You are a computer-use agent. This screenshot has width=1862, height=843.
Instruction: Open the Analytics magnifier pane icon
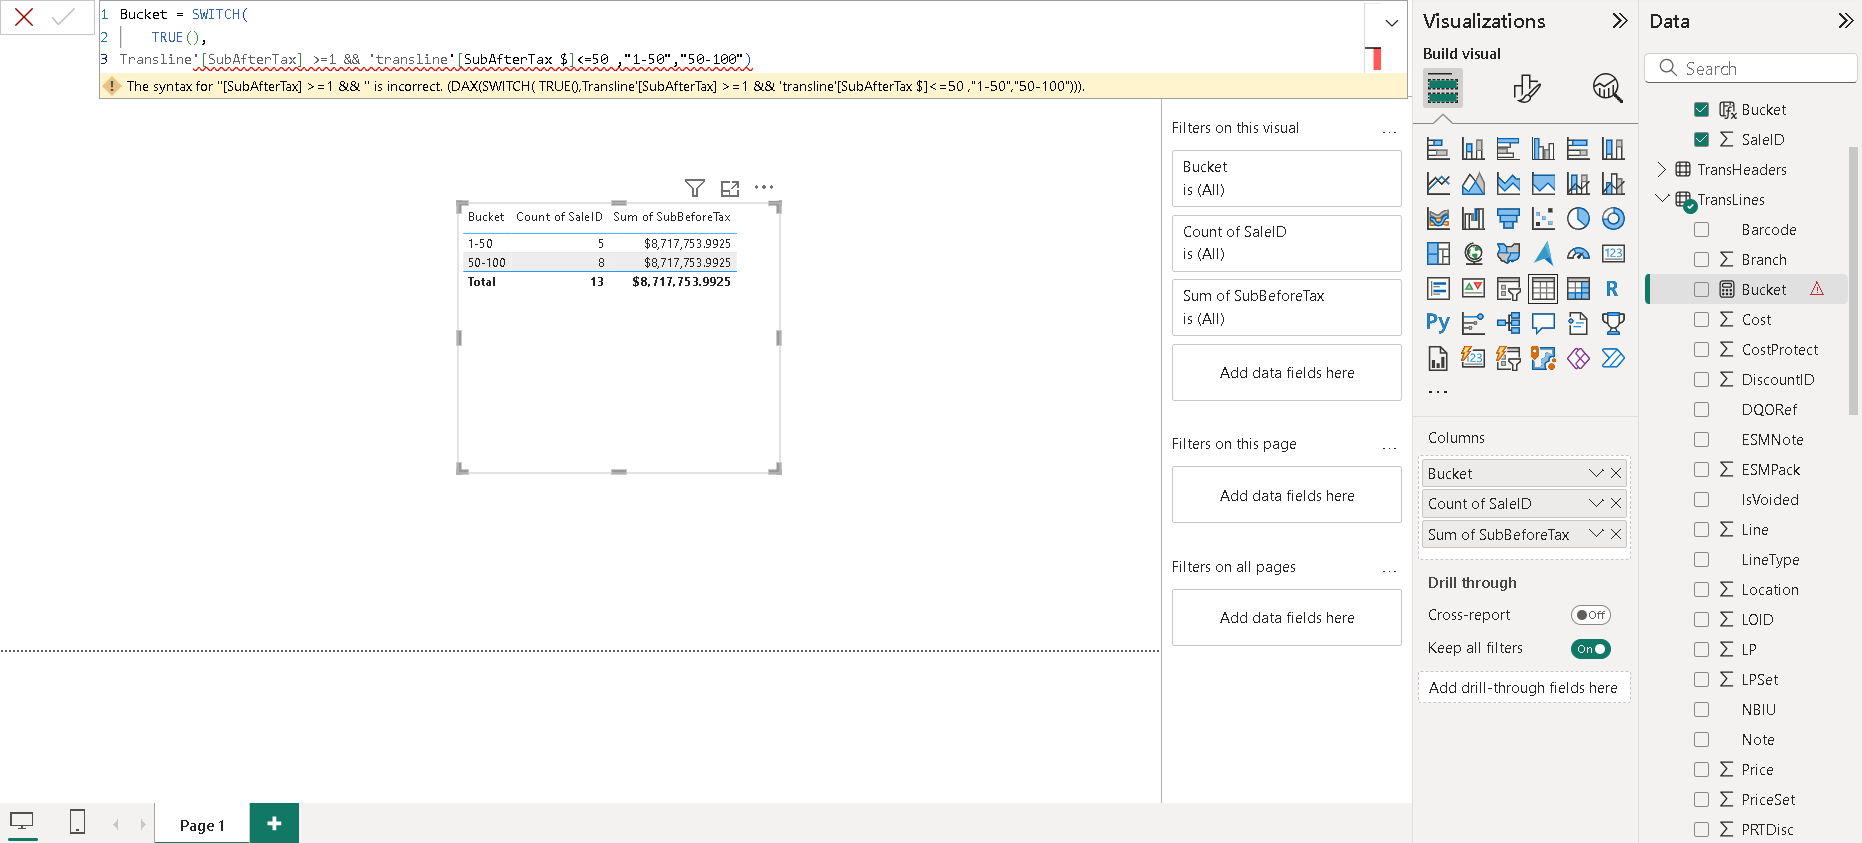(1607, 88)
